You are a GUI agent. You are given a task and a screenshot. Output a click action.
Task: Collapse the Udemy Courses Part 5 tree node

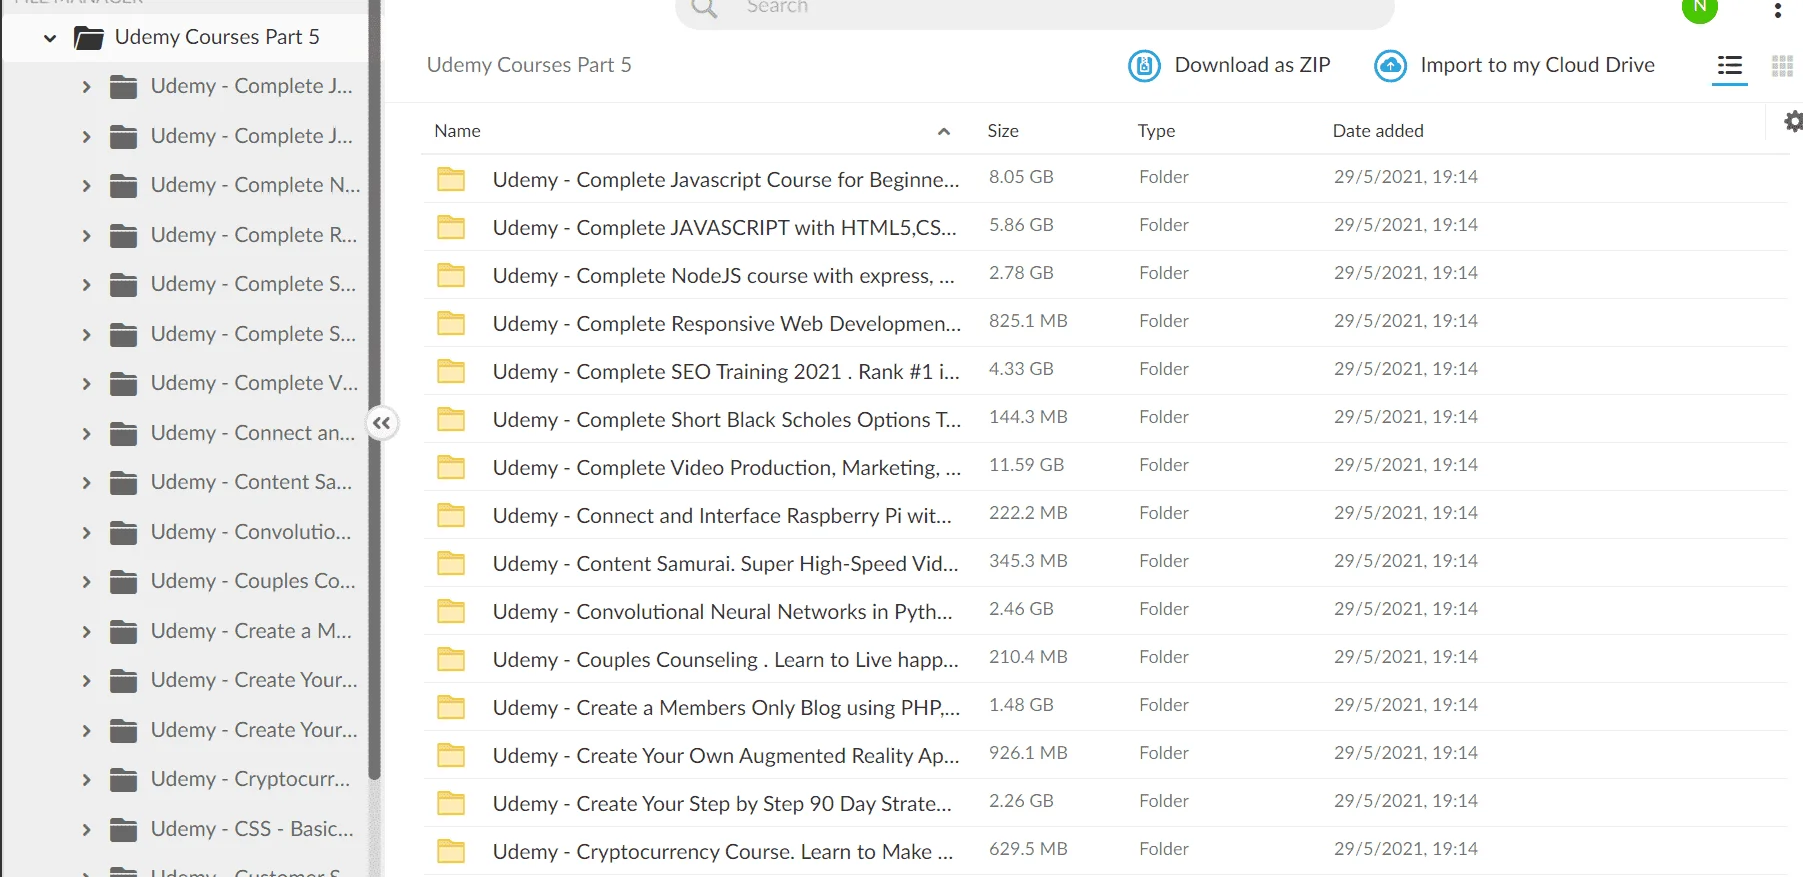coord(50,39)
